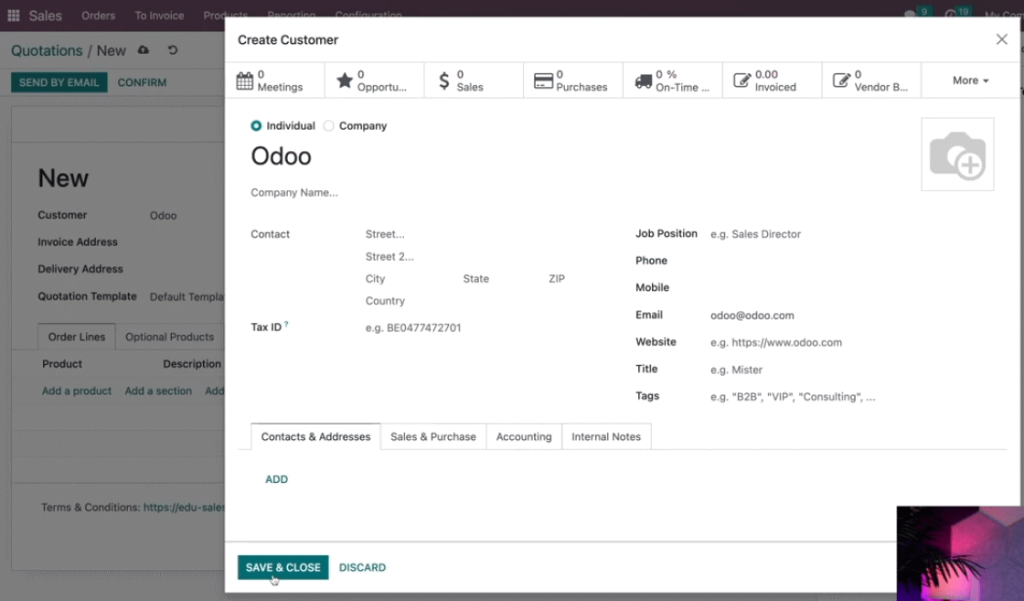Viewport: 1024px width, 601px height.
Task: Click the cloud save icon beside New
Action: (x=143, y=50)
